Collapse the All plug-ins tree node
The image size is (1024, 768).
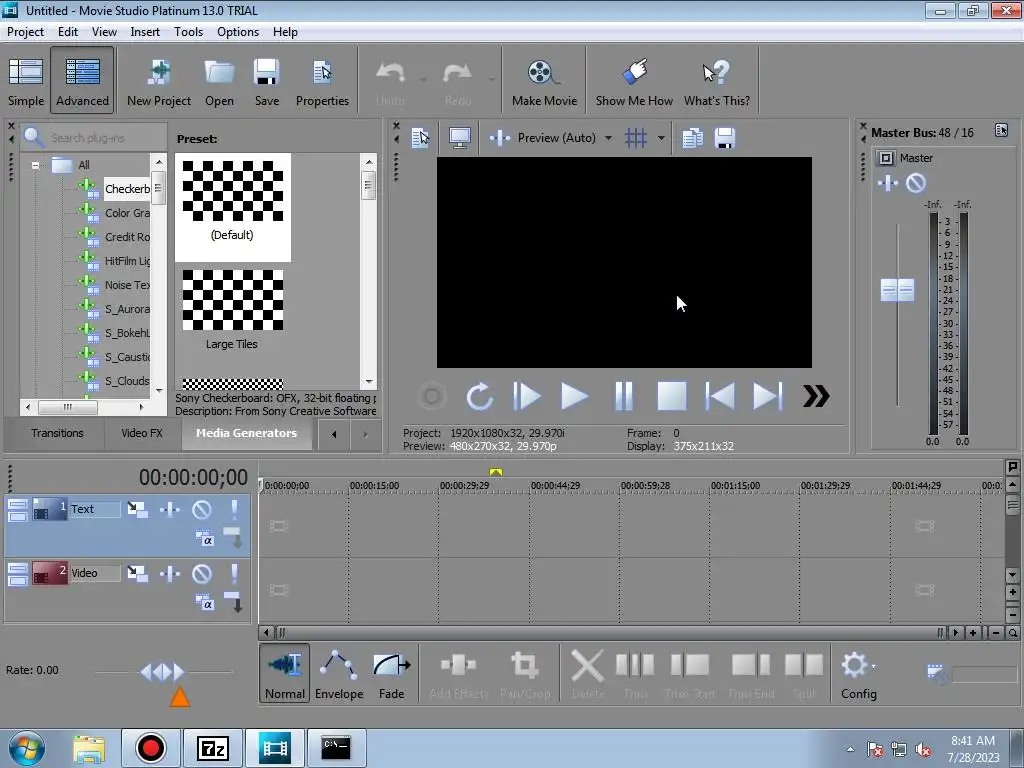coord(36,165)
